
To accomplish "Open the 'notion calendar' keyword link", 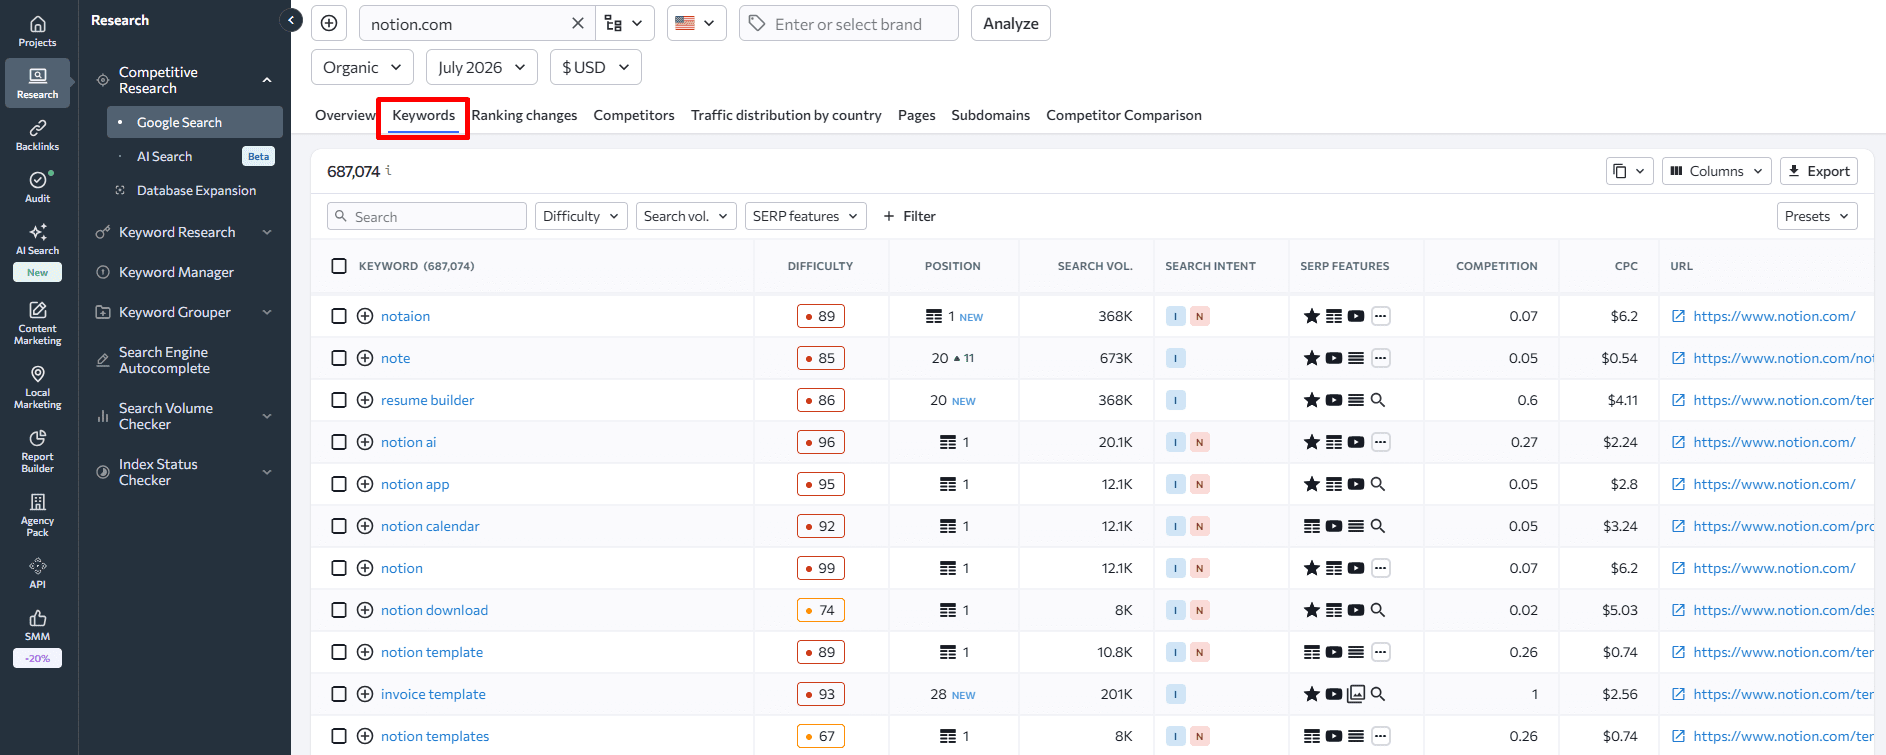I will tap(430, 526).
